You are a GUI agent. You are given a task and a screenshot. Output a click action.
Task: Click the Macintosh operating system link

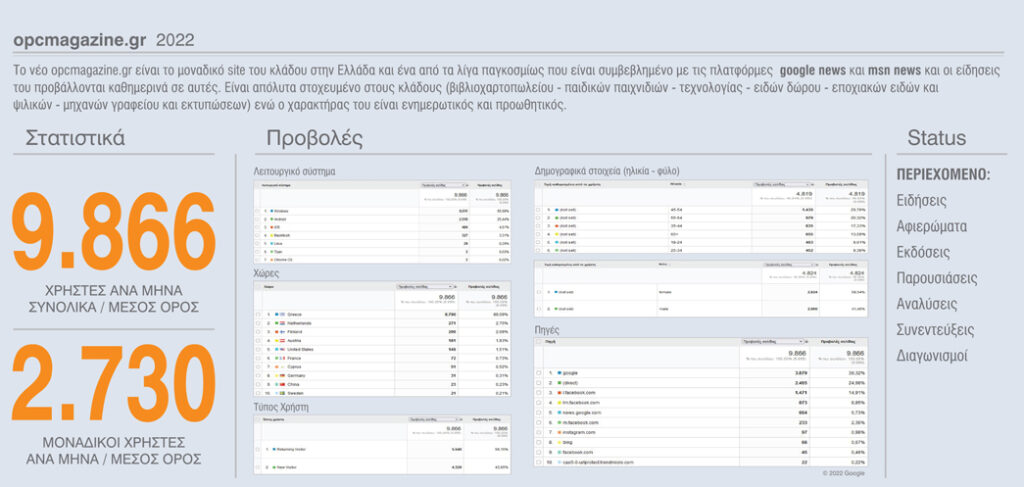pyautogui.click(x=281, y=236)
